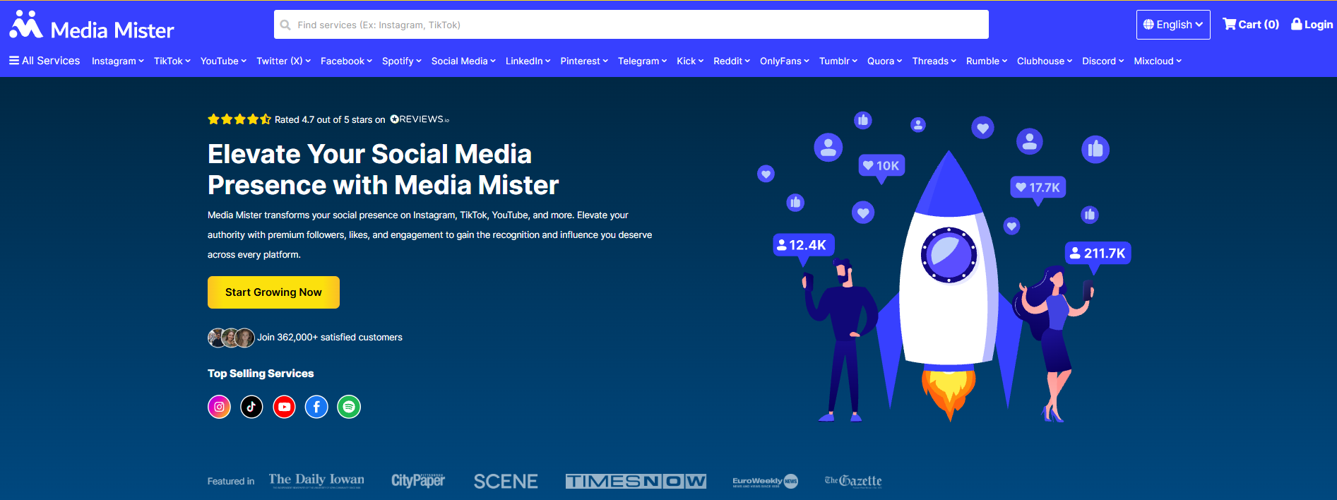Click the 'Elevate Your Social Media' headline
Image resolution: width=1337 pixels, height=500 pixels.
370,154
